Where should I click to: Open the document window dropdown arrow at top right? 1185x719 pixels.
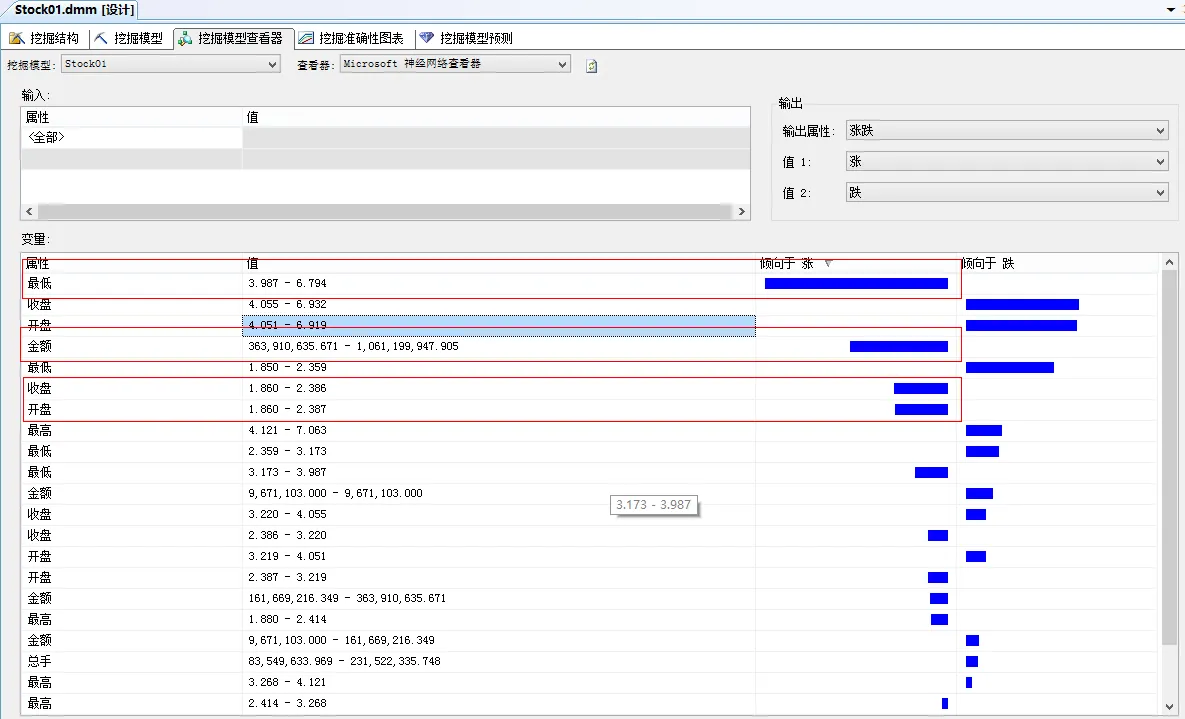coord(1170,9)
